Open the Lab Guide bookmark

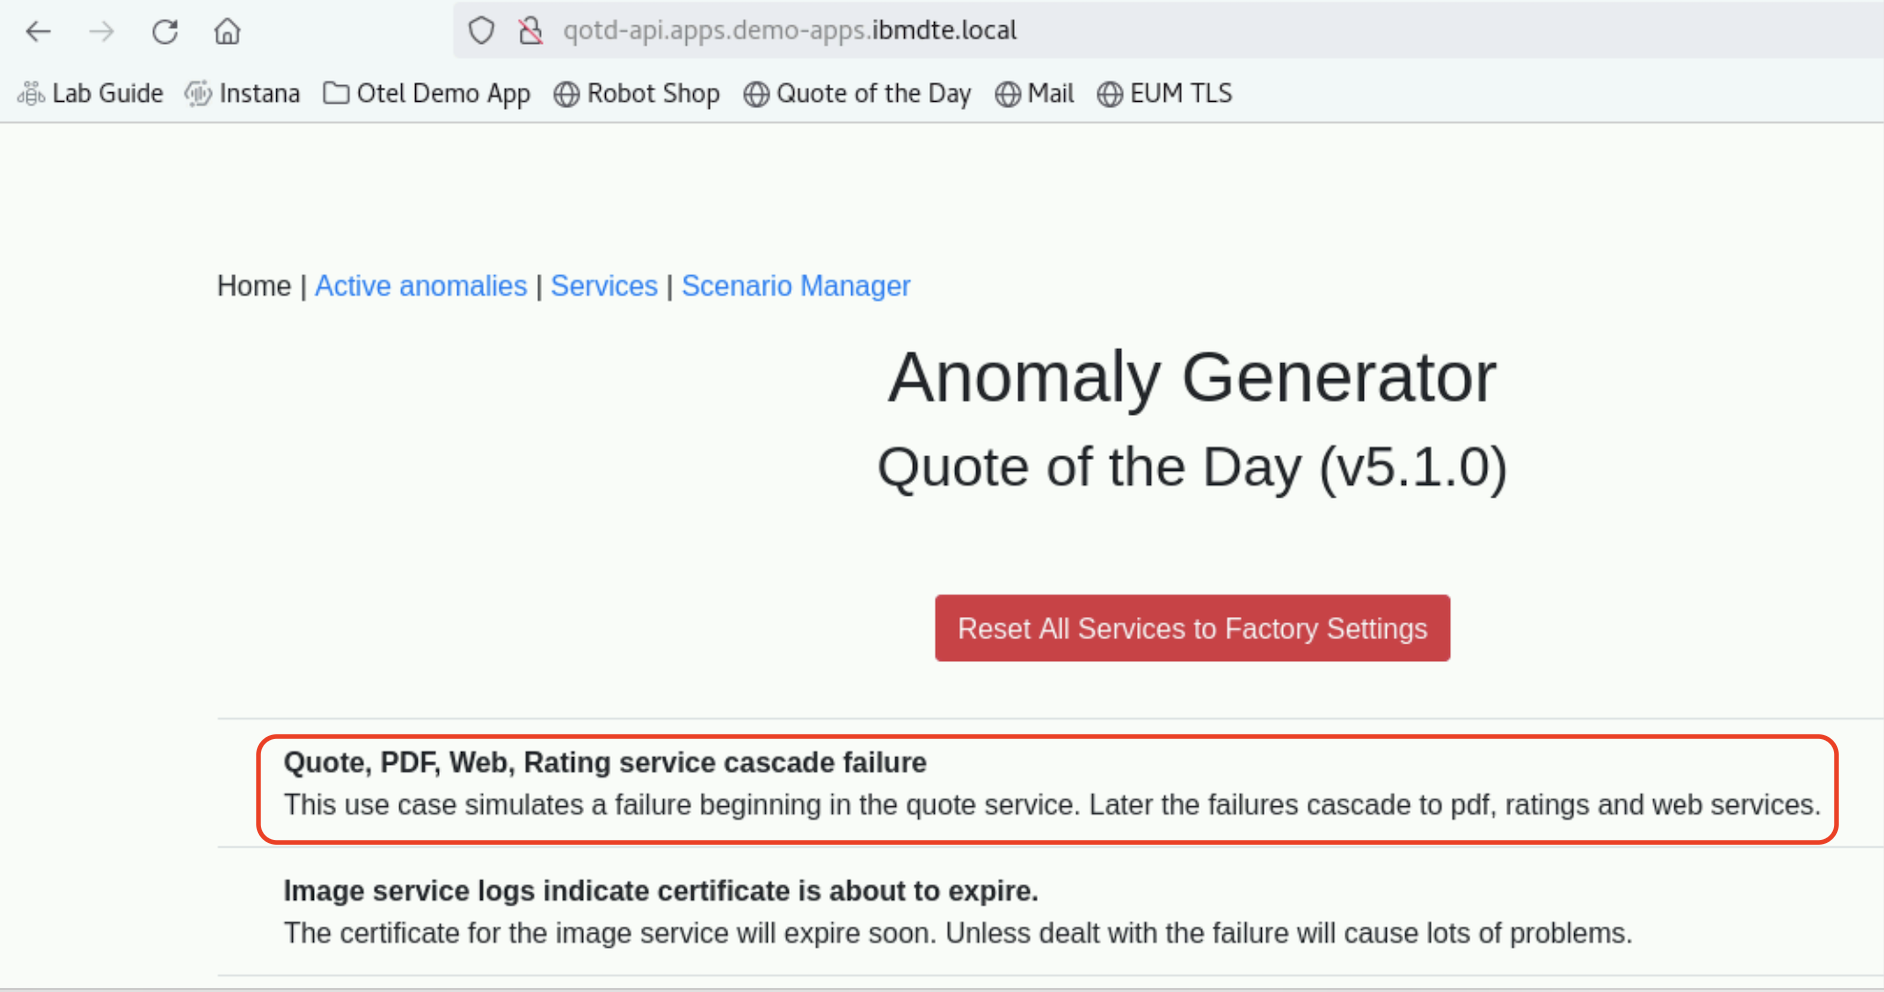90,93
